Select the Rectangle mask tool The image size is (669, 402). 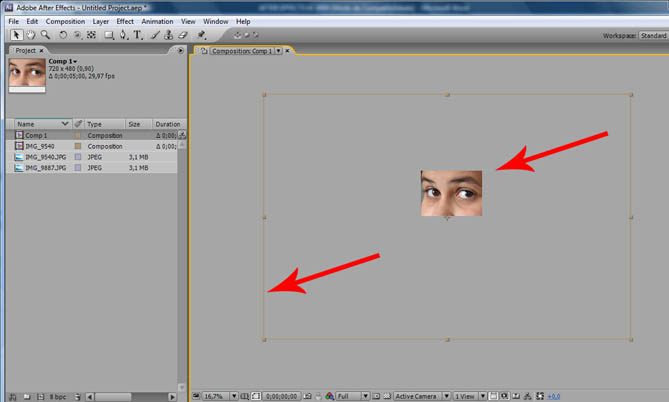click(109, 35)
